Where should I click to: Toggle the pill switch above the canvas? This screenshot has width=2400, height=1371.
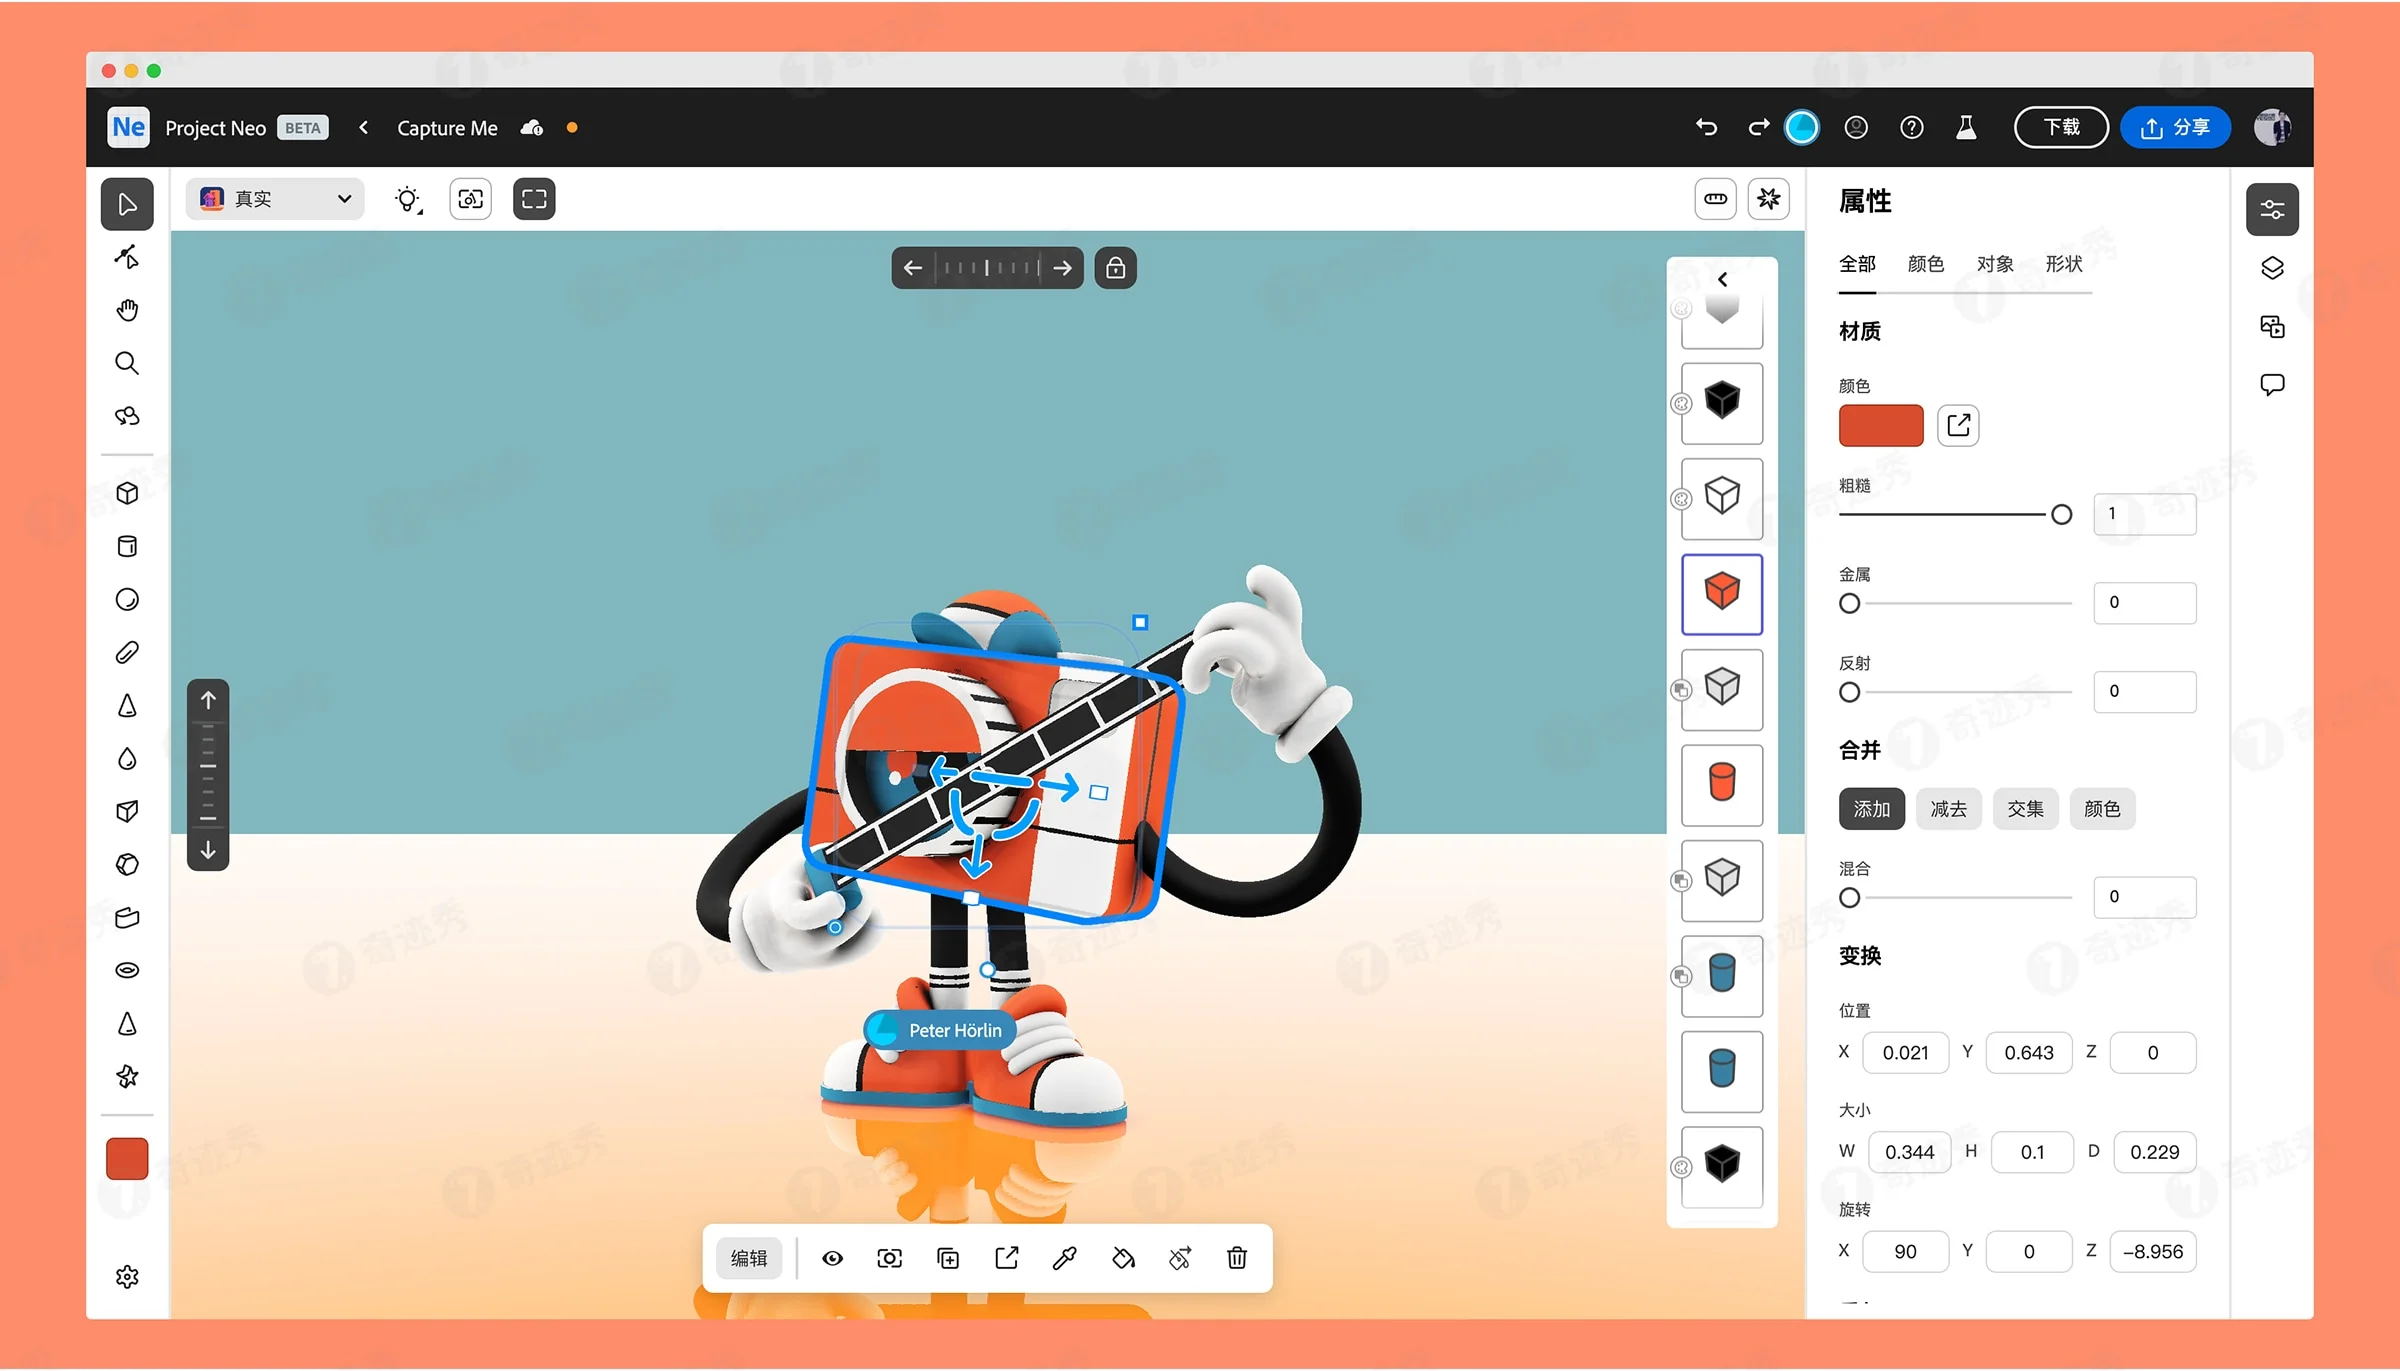tap(1715, 198)
